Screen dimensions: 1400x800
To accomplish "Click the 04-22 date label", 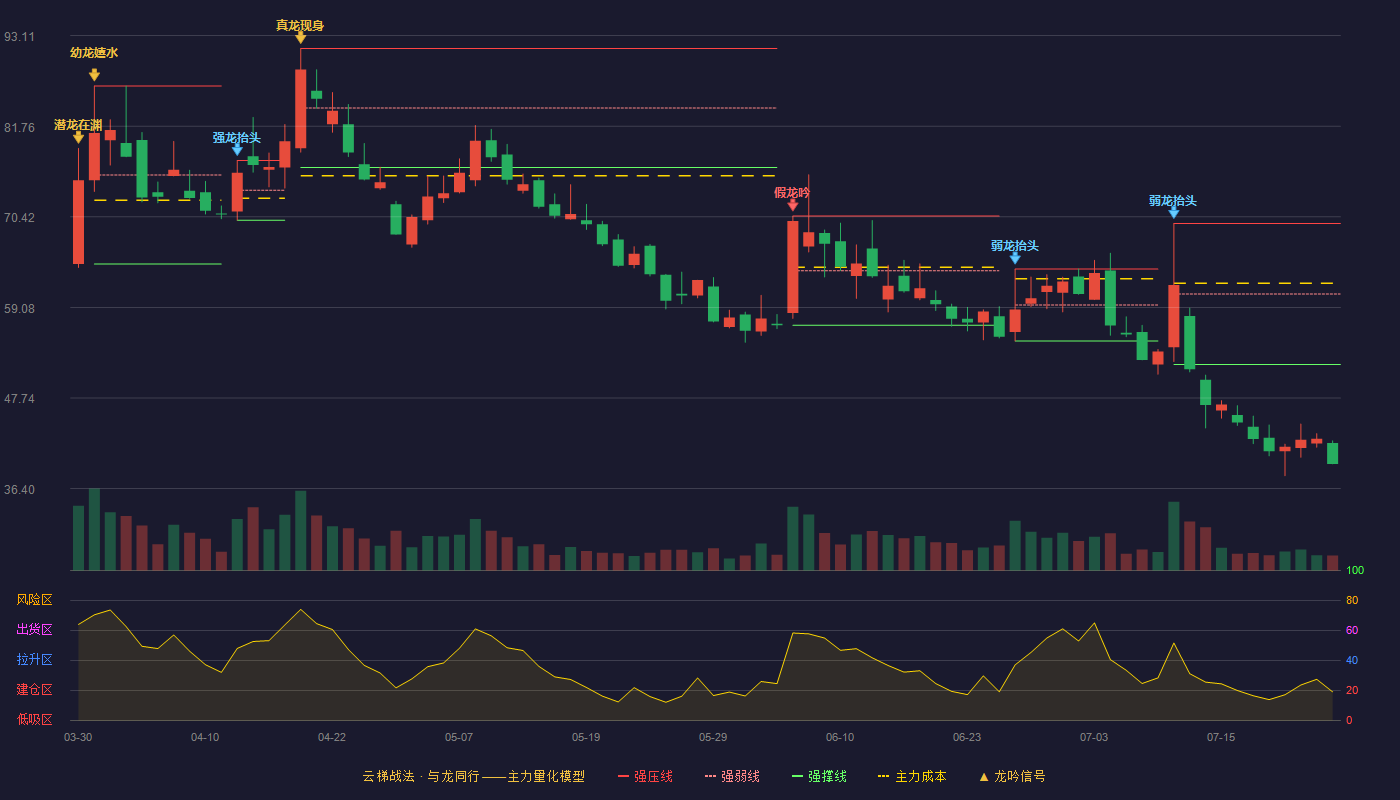I will click(x=332, y=737).
